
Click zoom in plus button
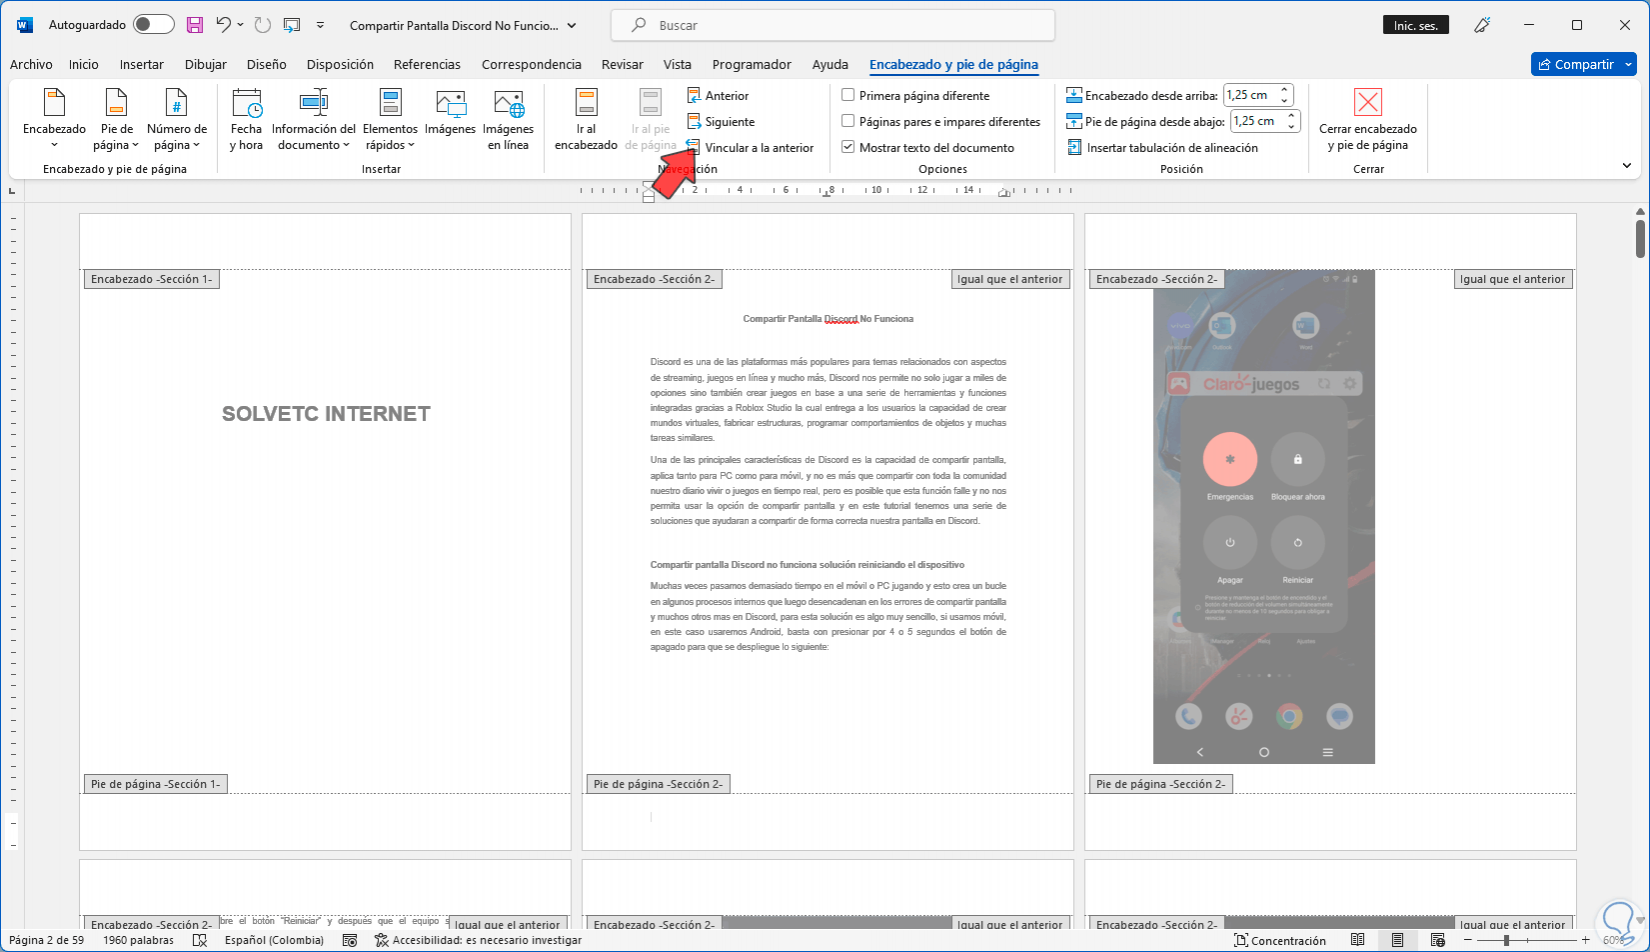(1586, 940)
